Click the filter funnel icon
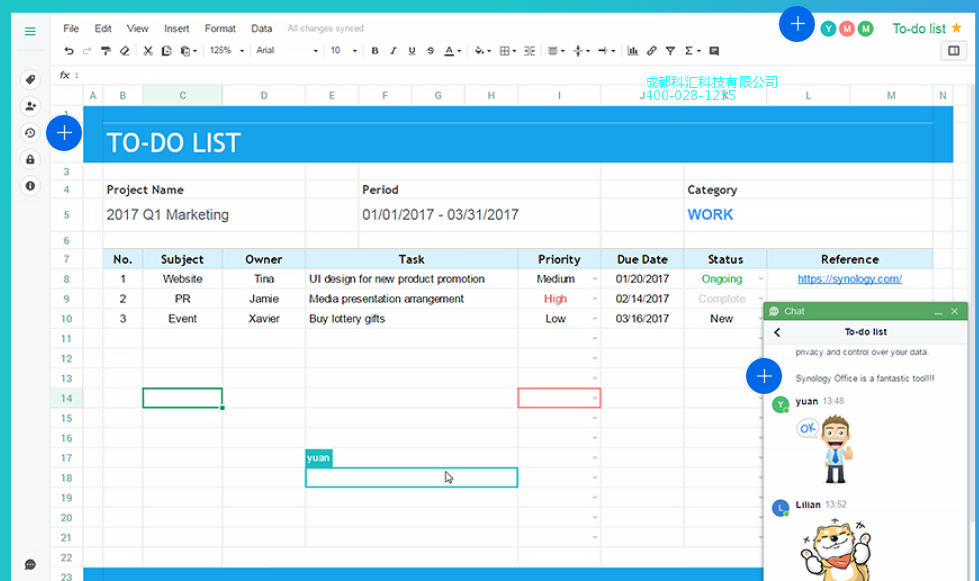The image size is (979, 581). click(x=670, y=51)
